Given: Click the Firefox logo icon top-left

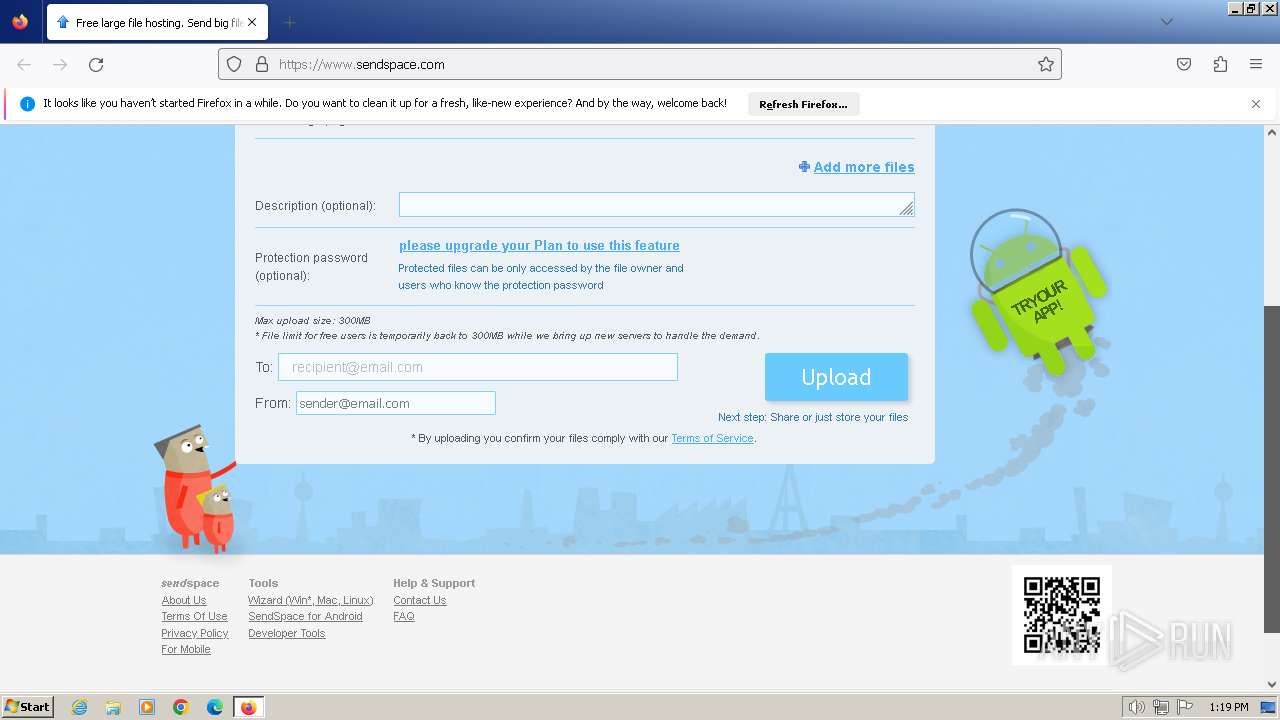Looking at the screenshot, I should (20, 21).
